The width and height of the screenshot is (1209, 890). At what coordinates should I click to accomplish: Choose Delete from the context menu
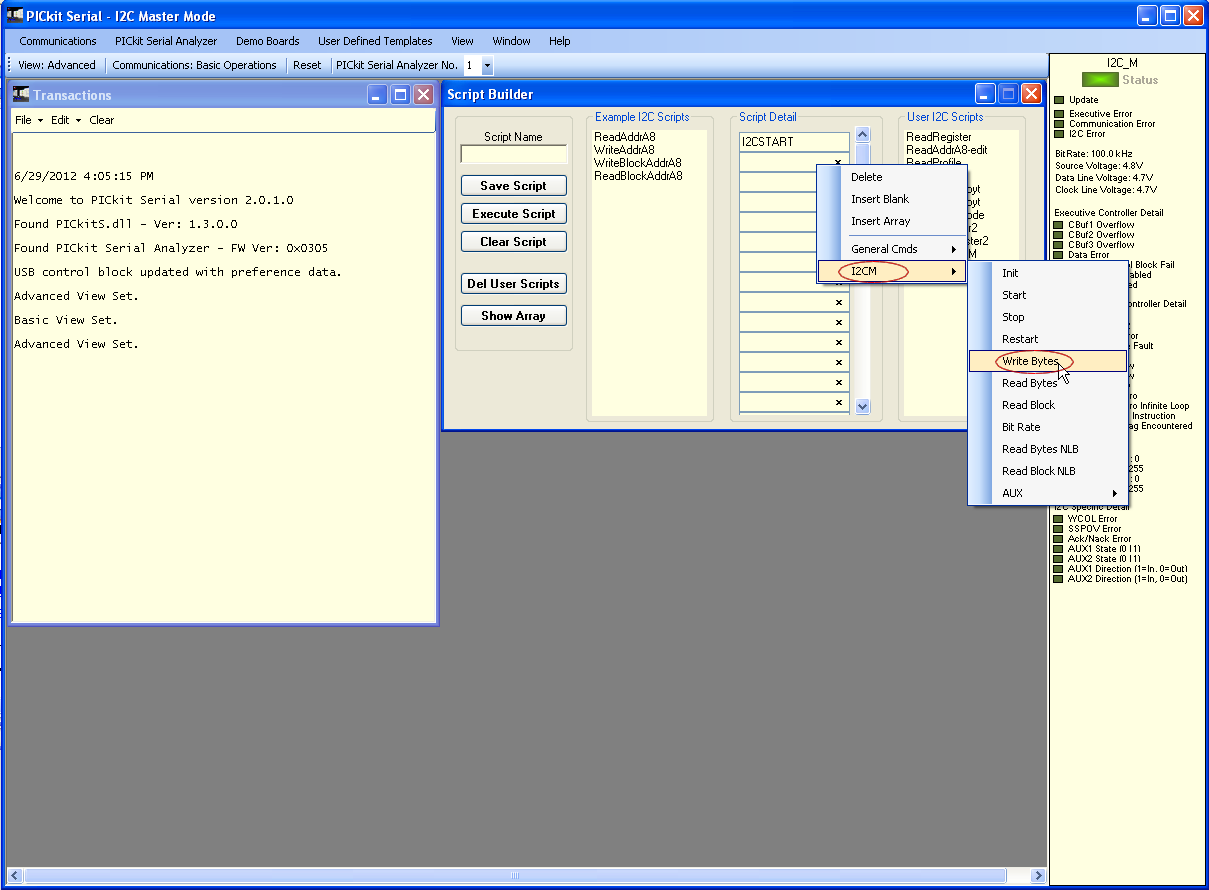pyautogui.click(x=892, y=177)
